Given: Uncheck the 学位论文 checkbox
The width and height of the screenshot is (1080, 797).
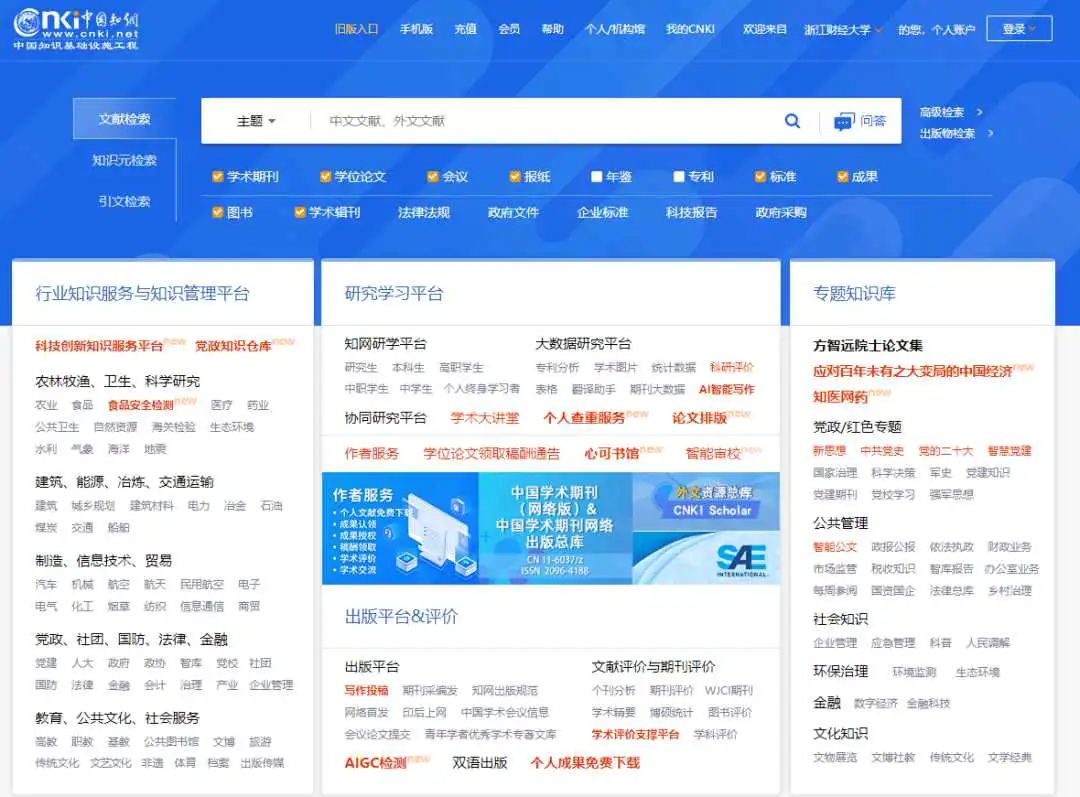Looking at the screenshot, I should coord(325,177).
